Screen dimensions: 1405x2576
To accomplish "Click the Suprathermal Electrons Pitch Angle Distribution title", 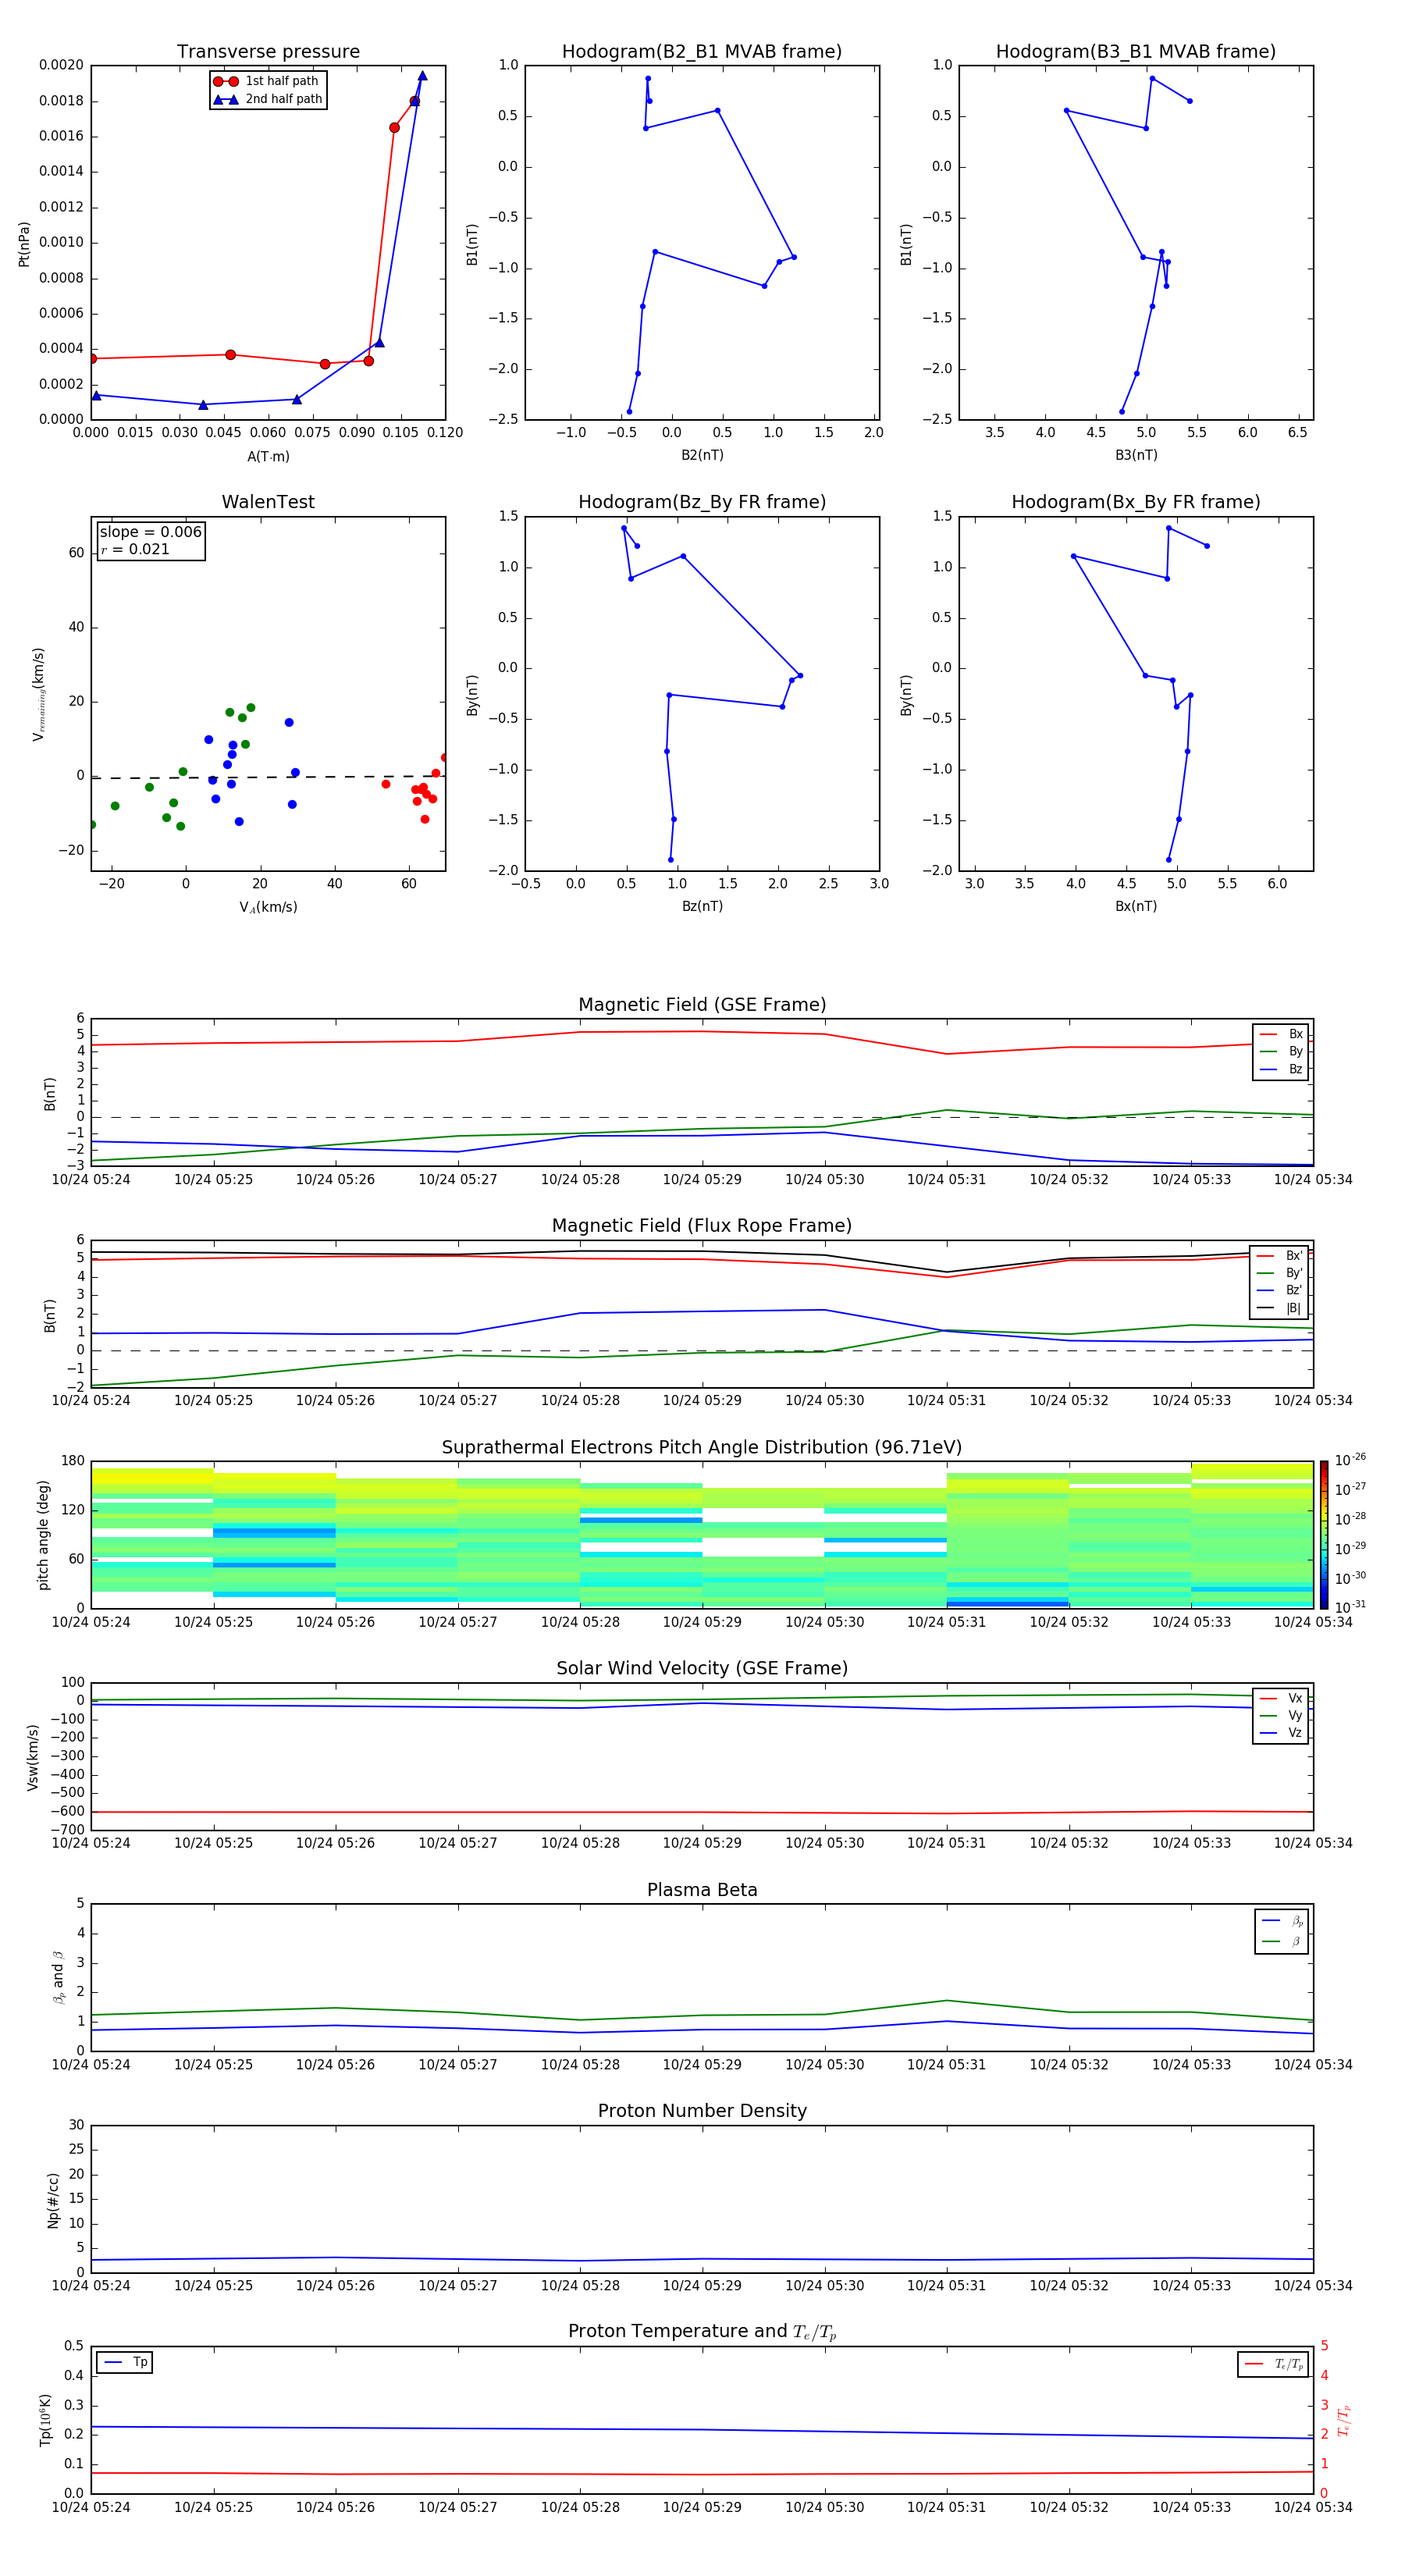I will click(702, 1448).
